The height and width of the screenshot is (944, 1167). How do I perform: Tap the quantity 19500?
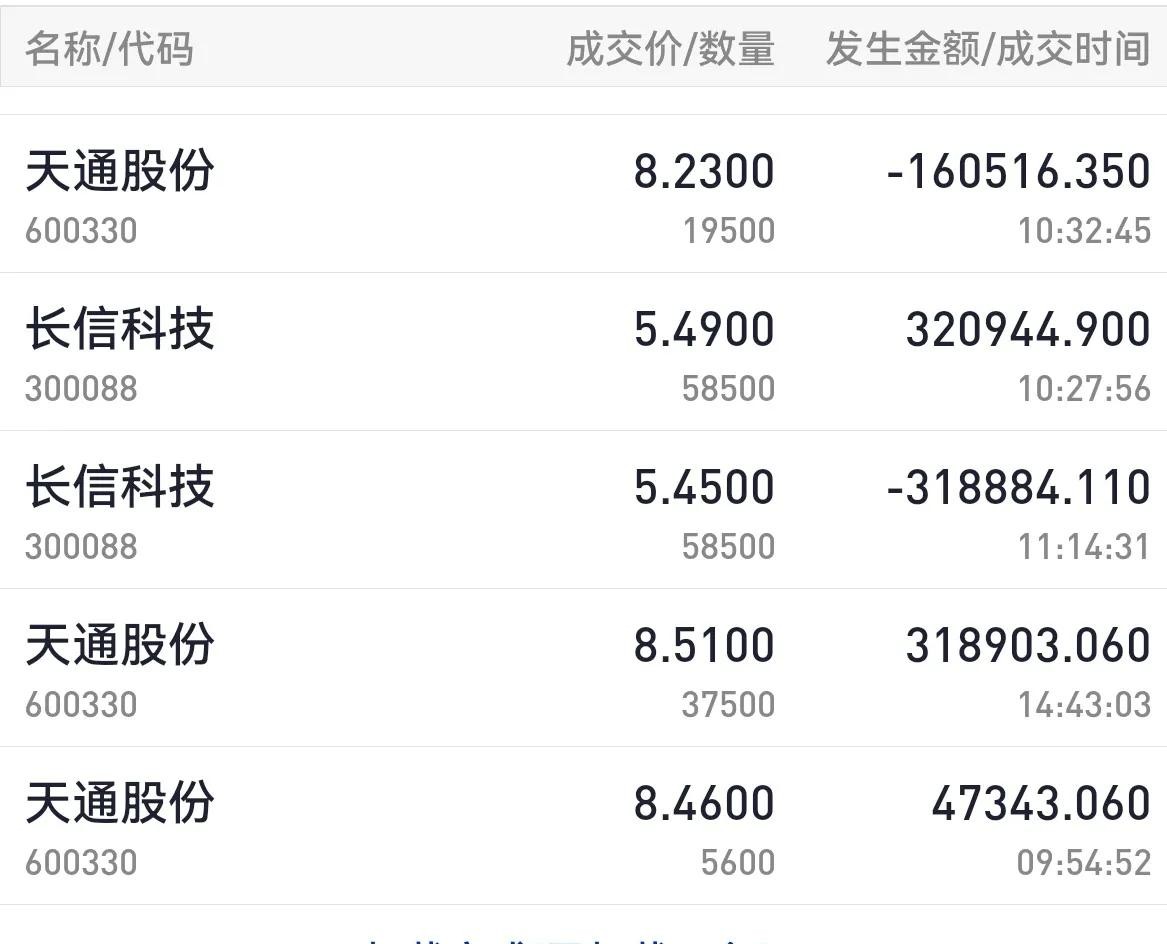pos(729,231)
